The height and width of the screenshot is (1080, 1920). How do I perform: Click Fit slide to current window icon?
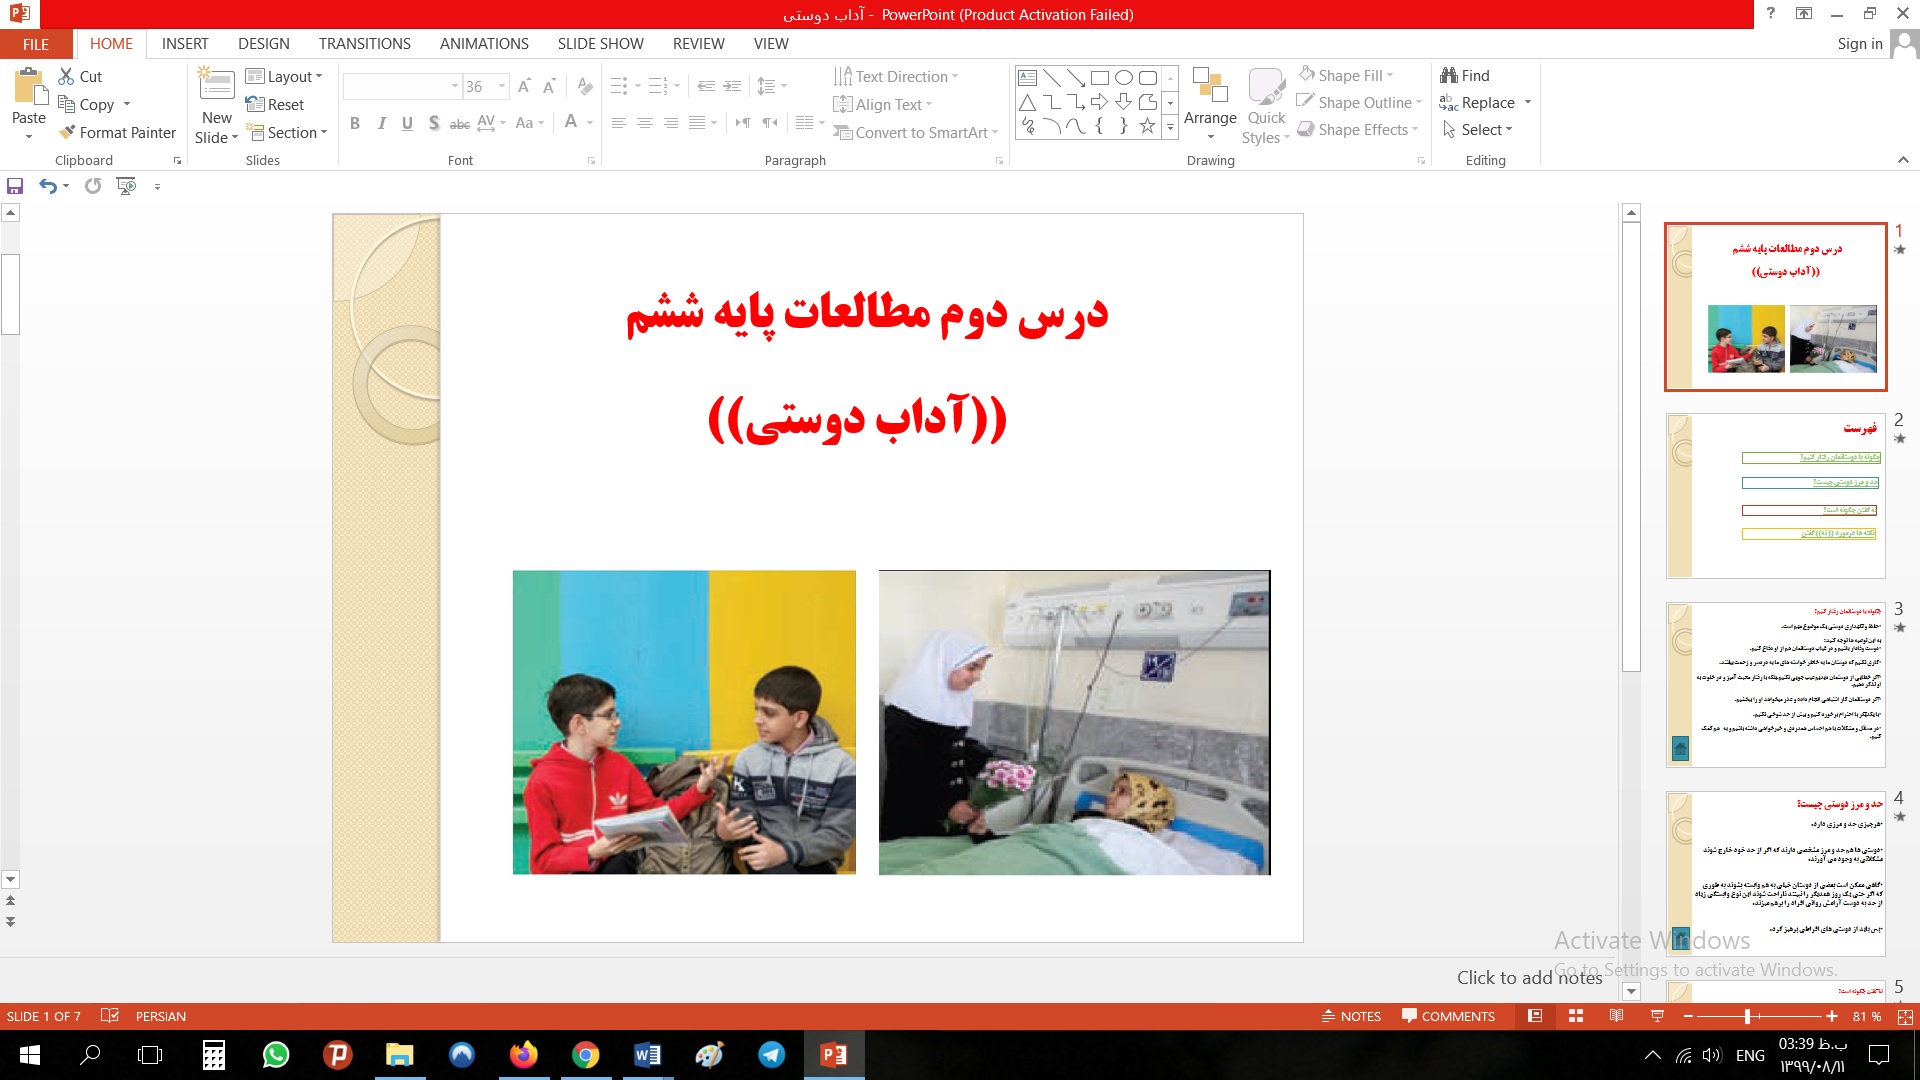pyautogui.click(x=1905, y=1016)
